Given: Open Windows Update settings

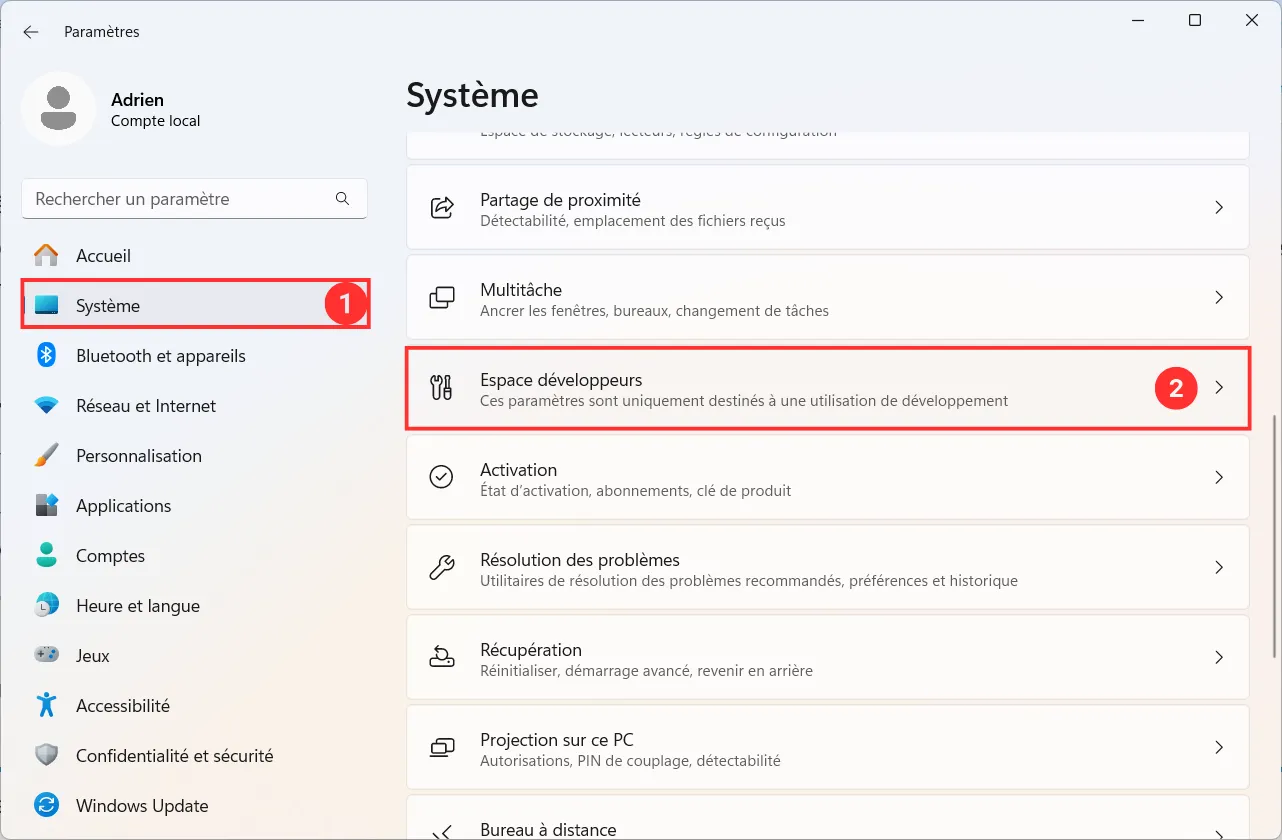Looking at the screenshot, I should pos(194,806).
